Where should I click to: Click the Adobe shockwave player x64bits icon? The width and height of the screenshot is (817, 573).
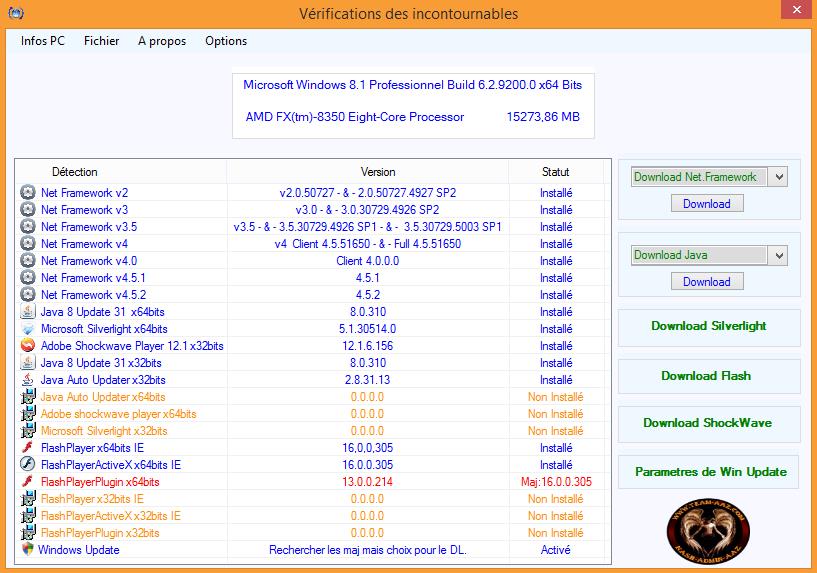pyautogui.click(x=28, y=414)
